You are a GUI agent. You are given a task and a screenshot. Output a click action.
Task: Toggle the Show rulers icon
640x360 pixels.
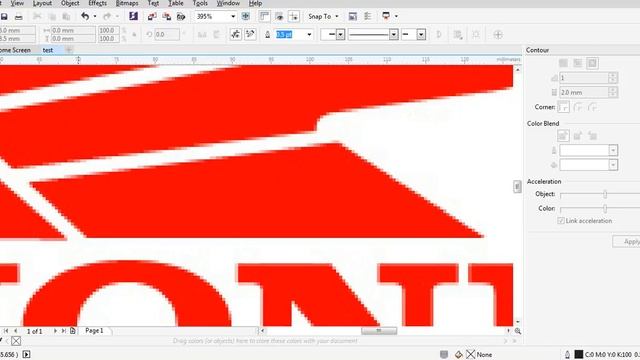(264, 16)
